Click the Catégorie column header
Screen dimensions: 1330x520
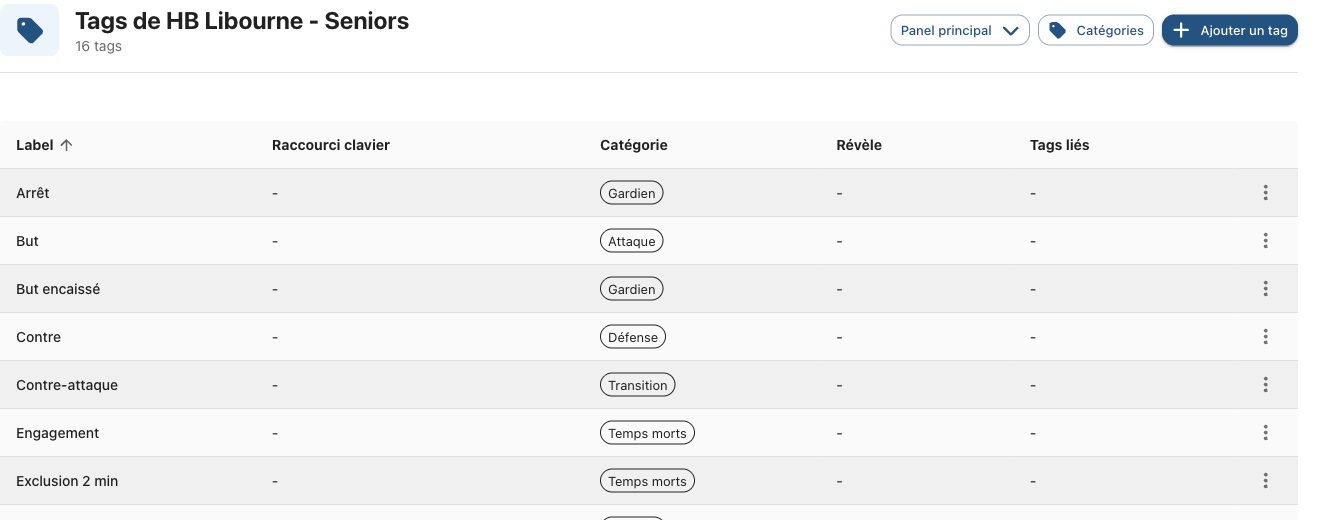(634, 145)
